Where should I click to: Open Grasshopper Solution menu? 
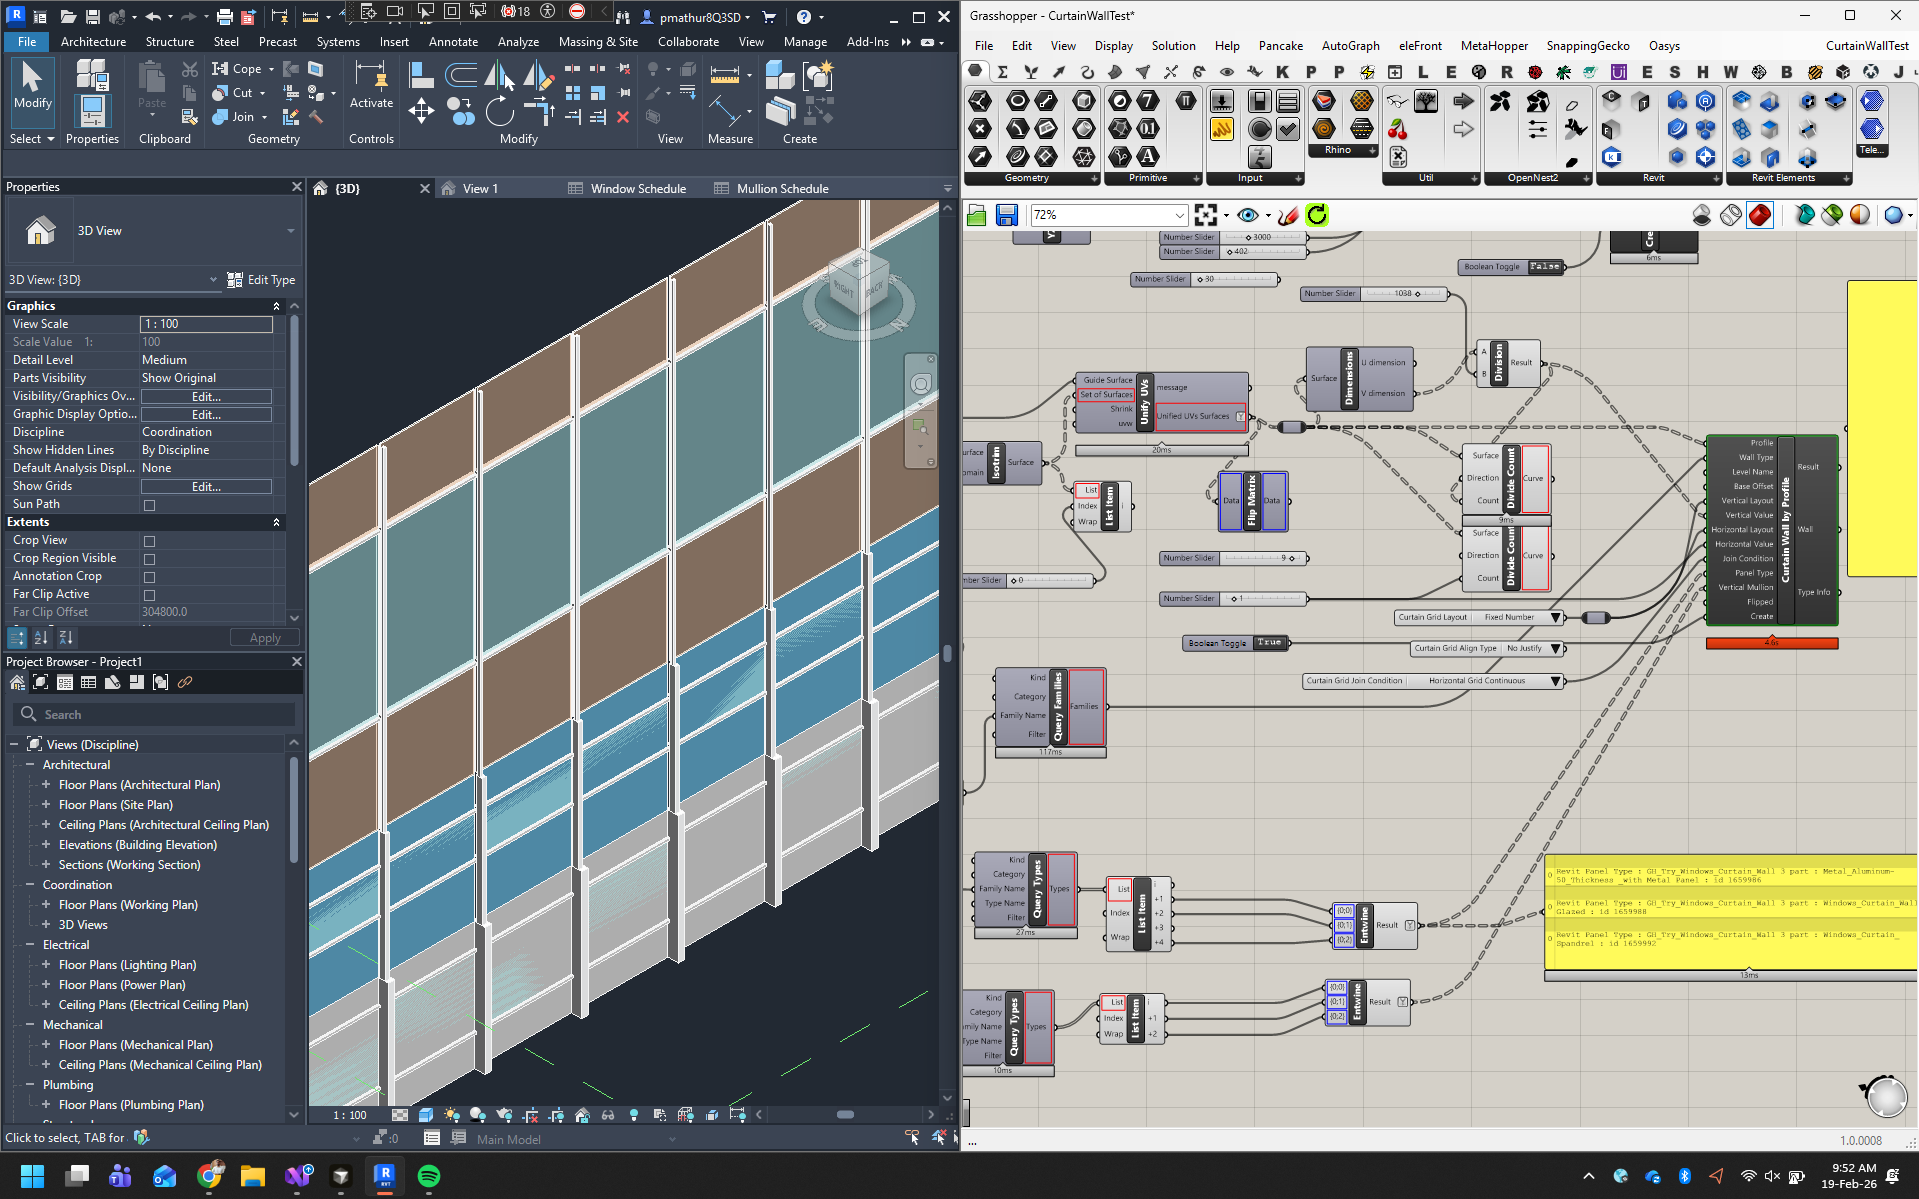click(1173, 46)
